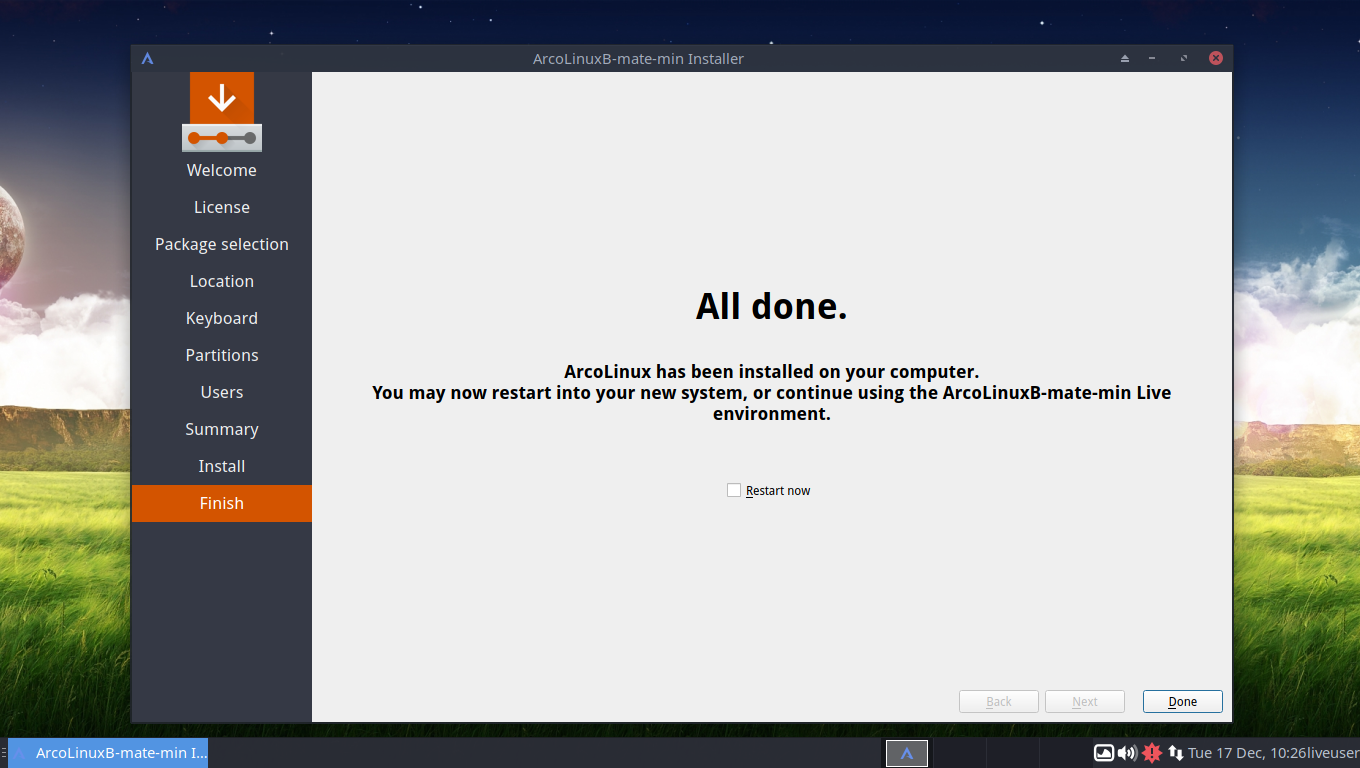Click the Package selection step in sidebar
This screenshot has width=1360, height=768.
coord(222,244)
